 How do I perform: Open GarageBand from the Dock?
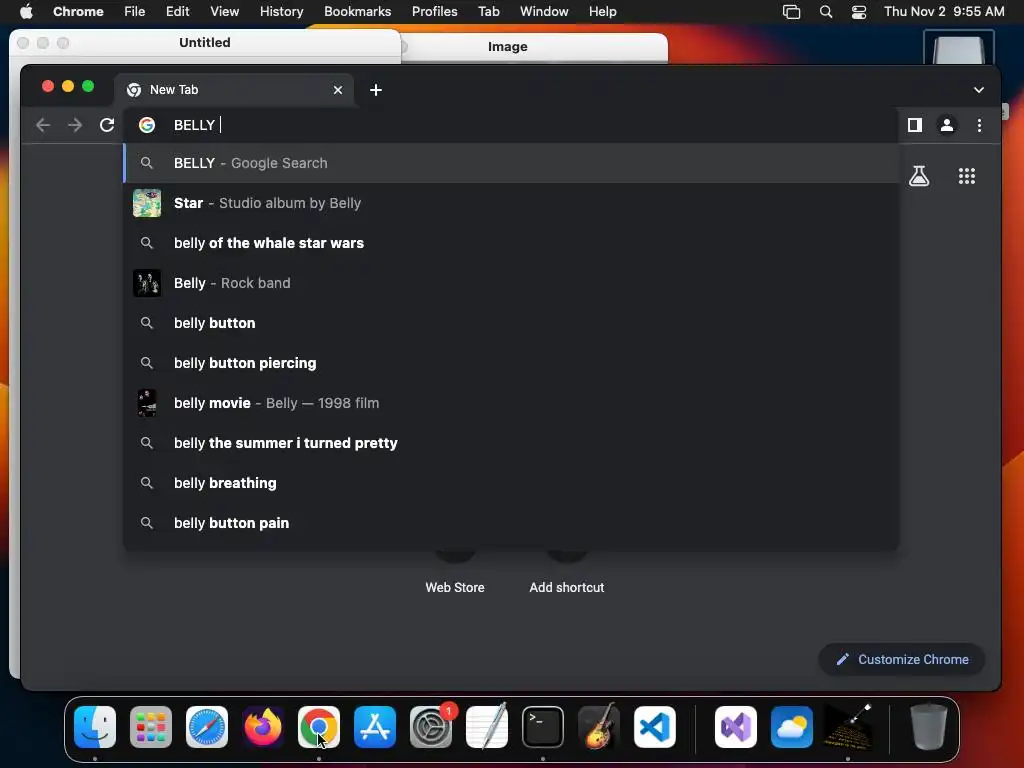click(x=599, y=727)
